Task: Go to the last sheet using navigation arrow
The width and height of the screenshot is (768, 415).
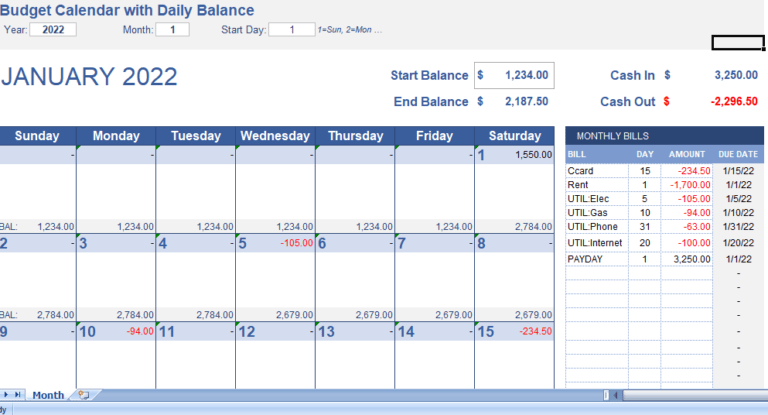Action: [x=18, y=394]
